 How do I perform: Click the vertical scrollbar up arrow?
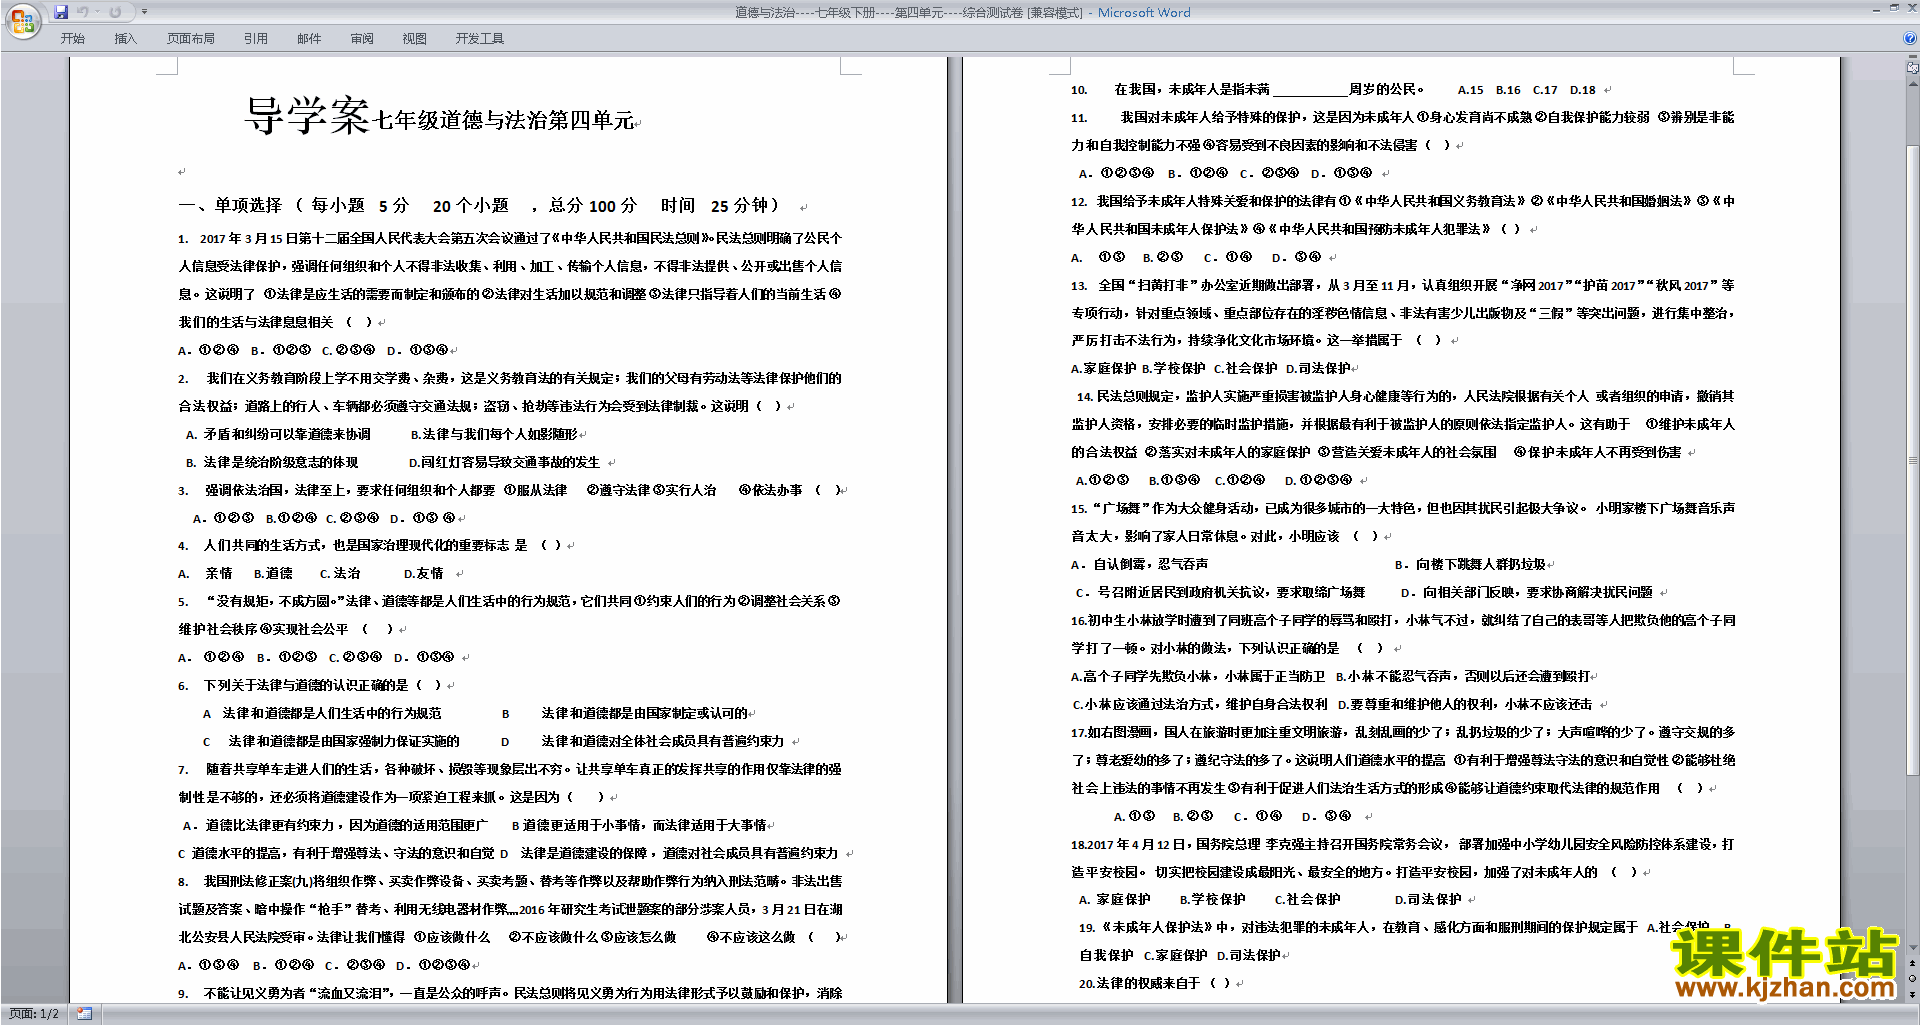(1912, 85)
